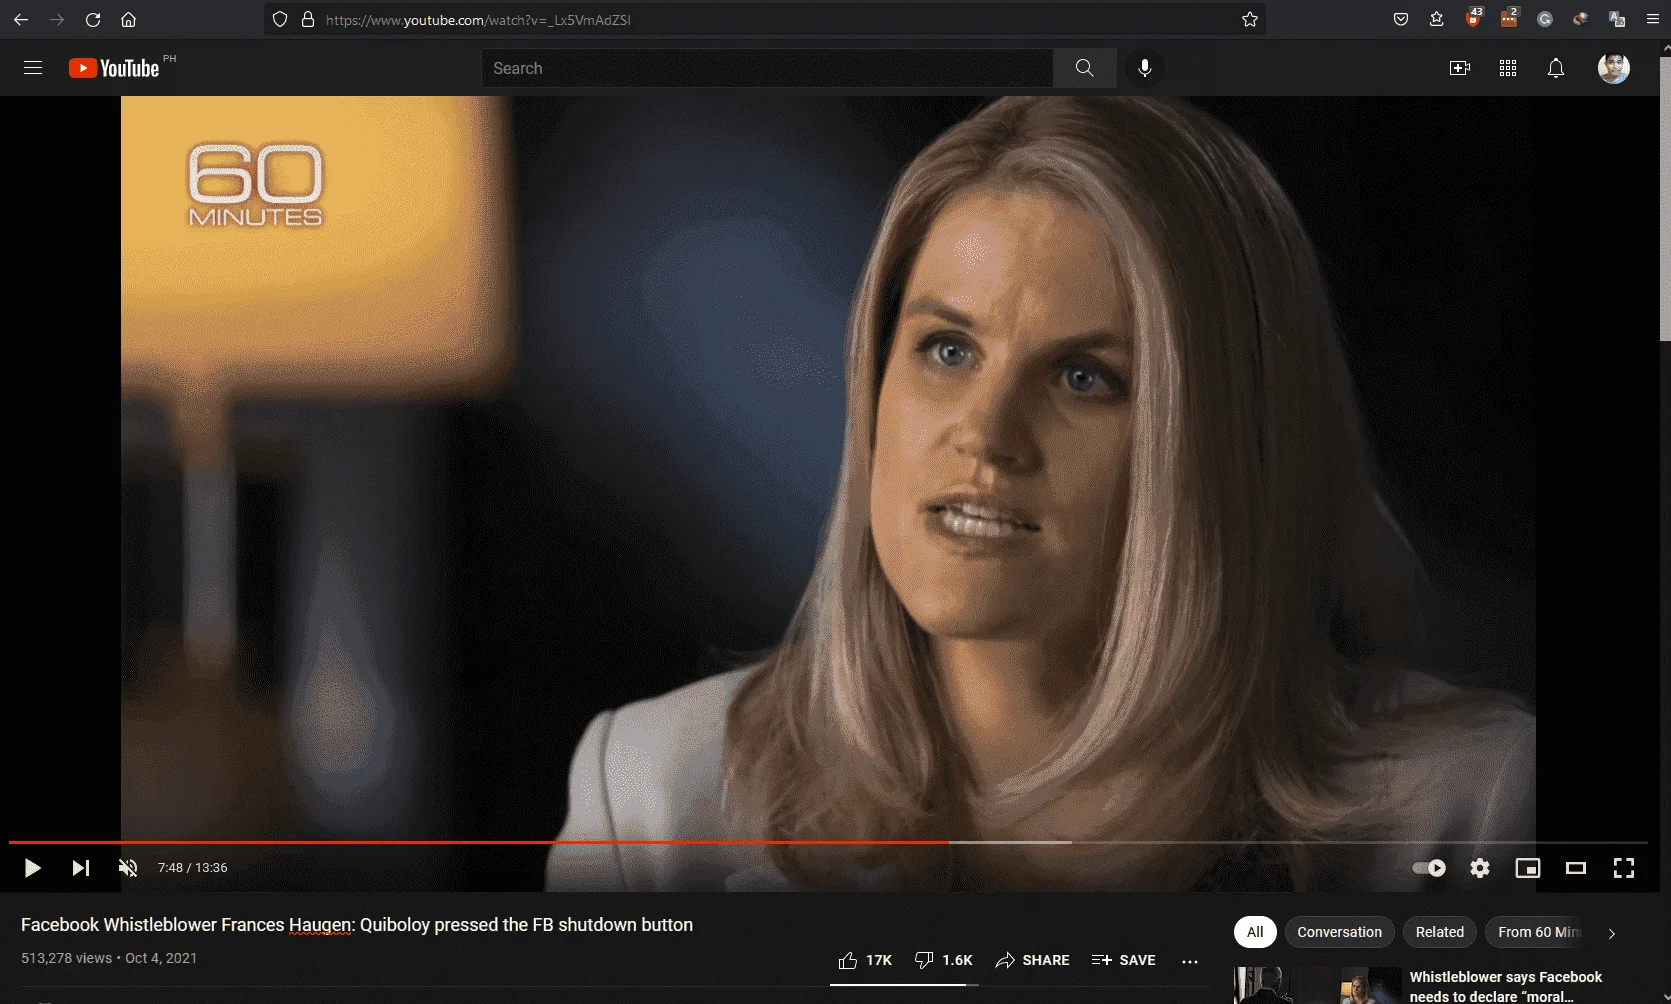This screenshot has width=1671, height=1004.
Task: Go back using the browser back arrow
Action: click(21, 20)
